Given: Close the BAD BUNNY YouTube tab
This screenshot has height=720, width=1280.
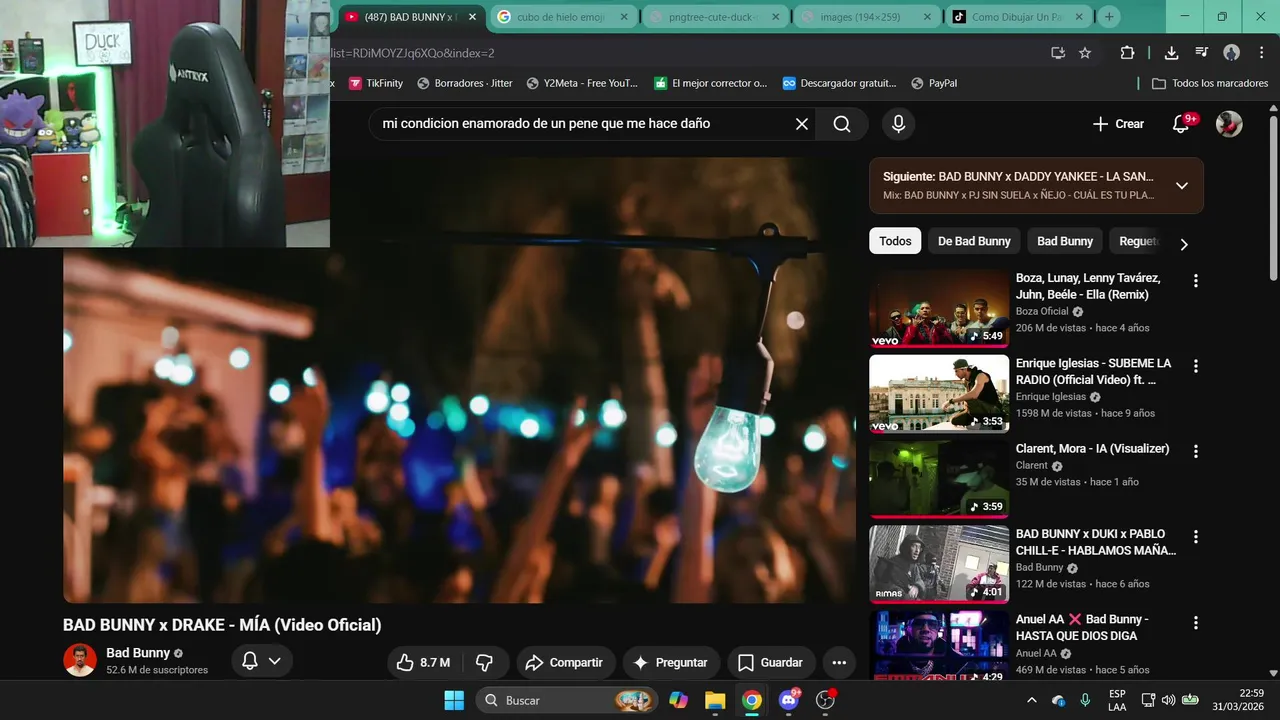Looking at the screenshot, I should coord(472,17).
